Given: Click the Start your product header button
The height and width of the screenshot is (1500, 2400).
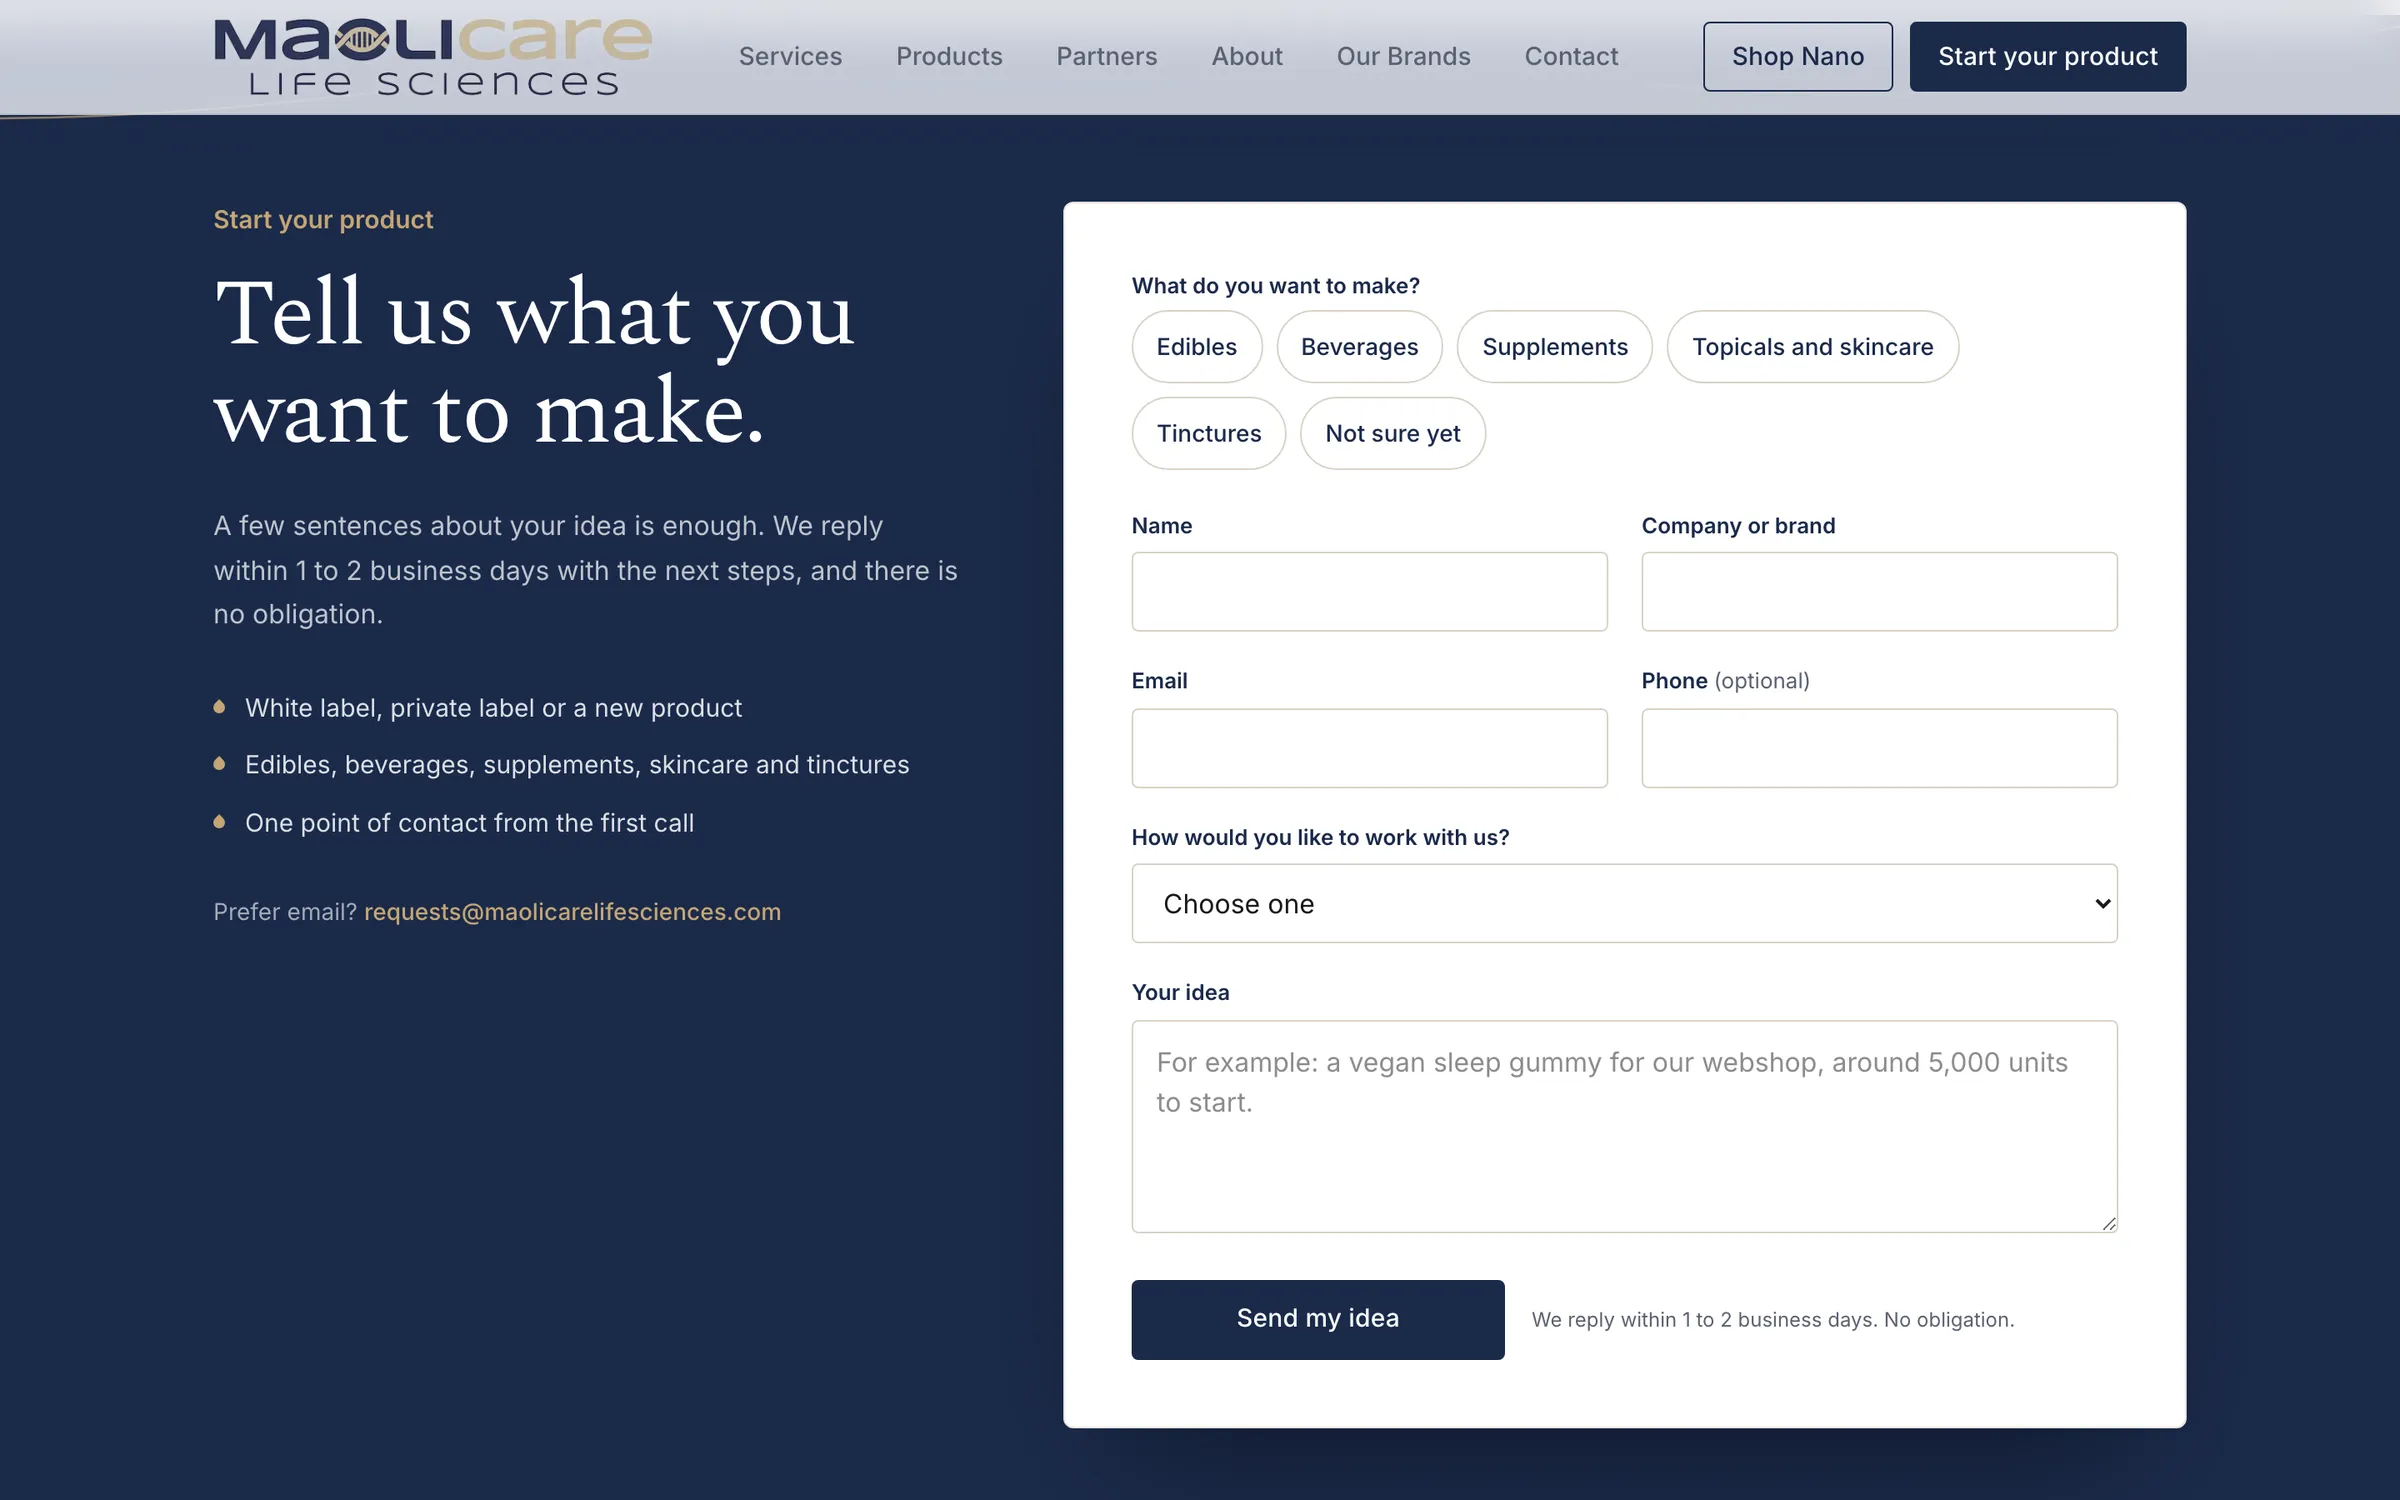Looking at the screenshot, I should (x=2047, y=57).
